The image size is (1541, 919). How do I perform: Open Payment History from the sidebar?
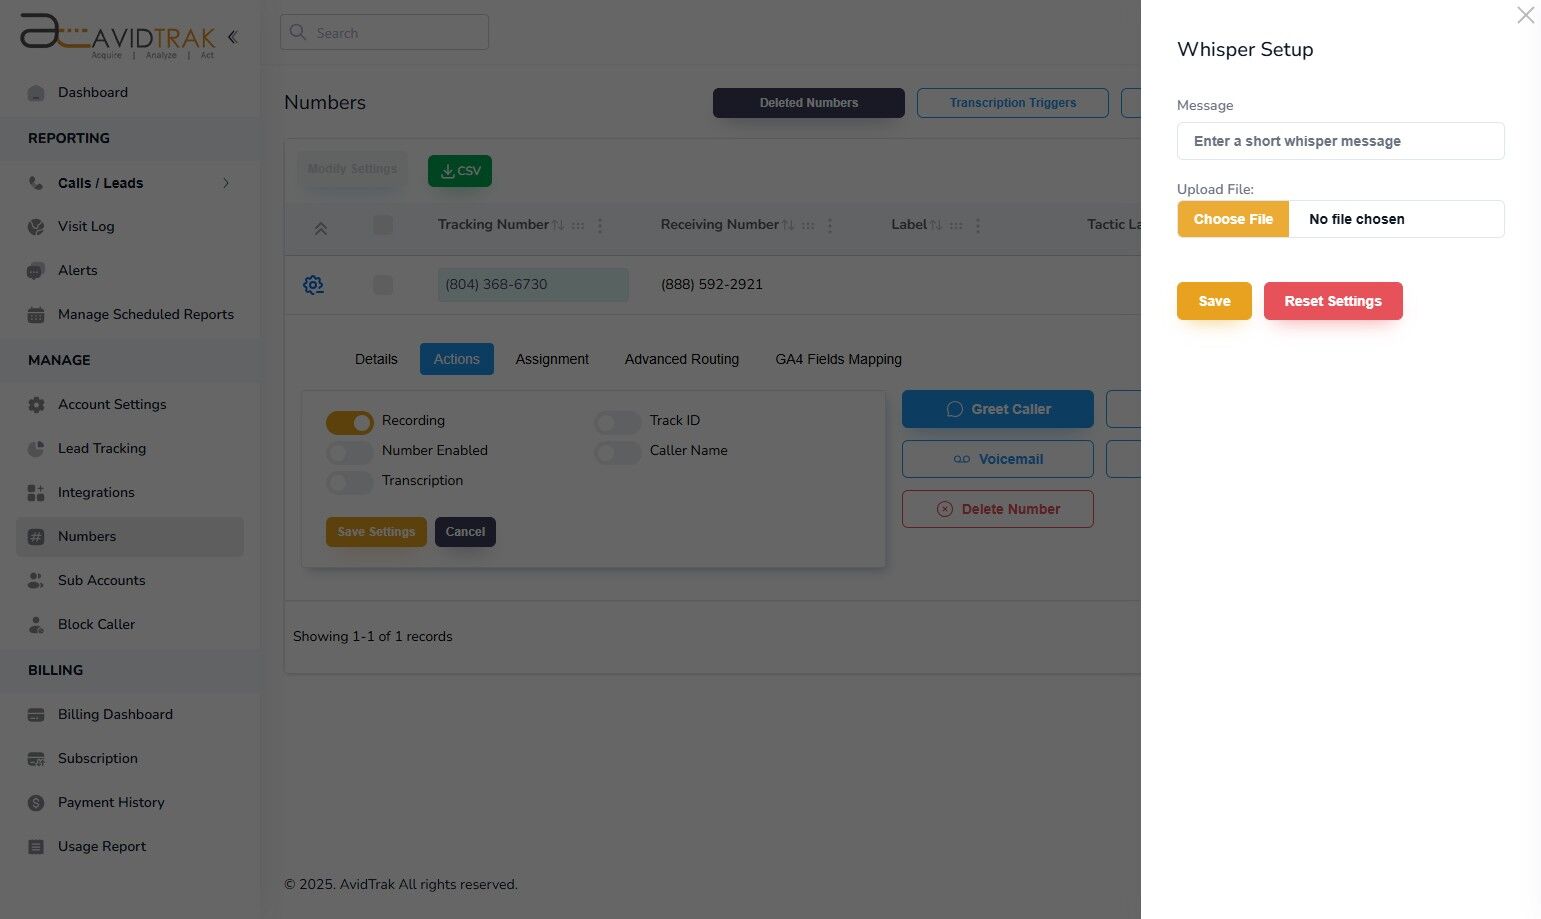(110, 802)
